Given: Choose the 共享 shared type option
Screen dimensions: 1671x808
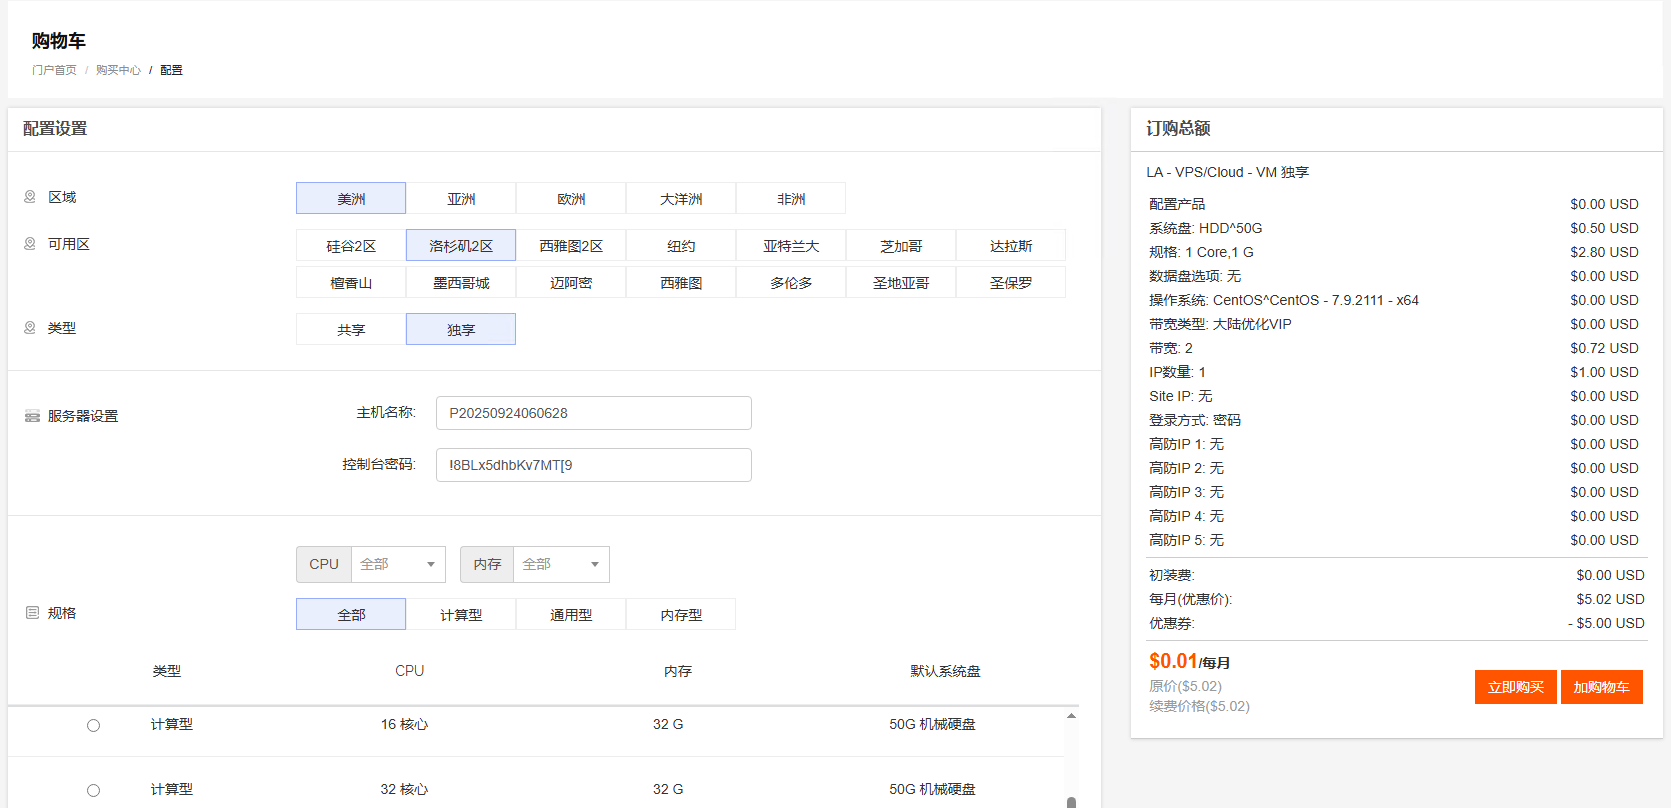Looking at the screenshot, I should [351, 329].
